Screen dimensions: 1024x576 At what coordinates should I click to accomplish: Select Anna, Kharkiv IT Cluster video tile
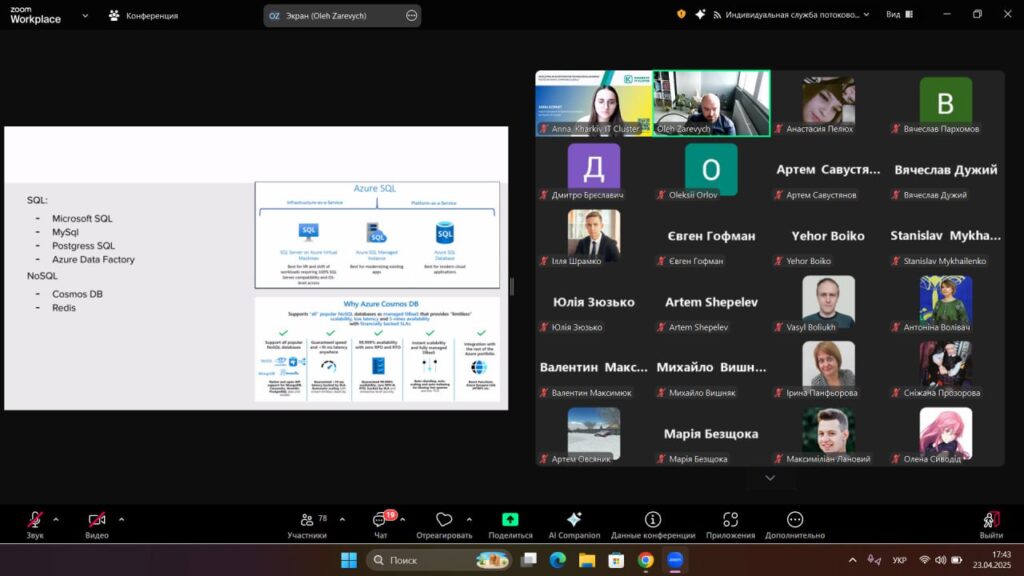point(594,103)
